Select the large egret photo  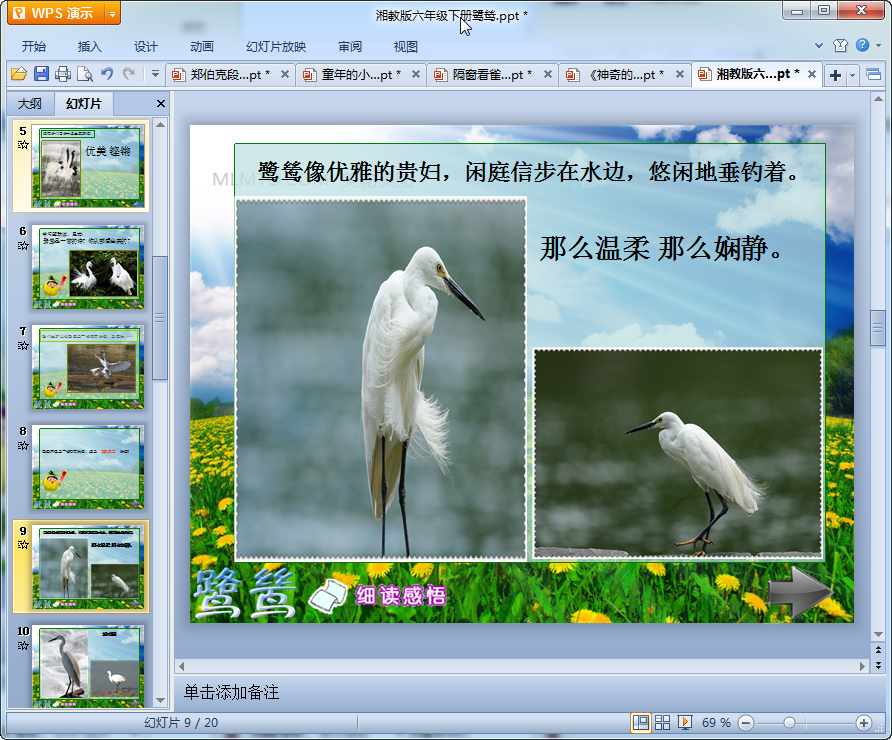tap(381, 379)
